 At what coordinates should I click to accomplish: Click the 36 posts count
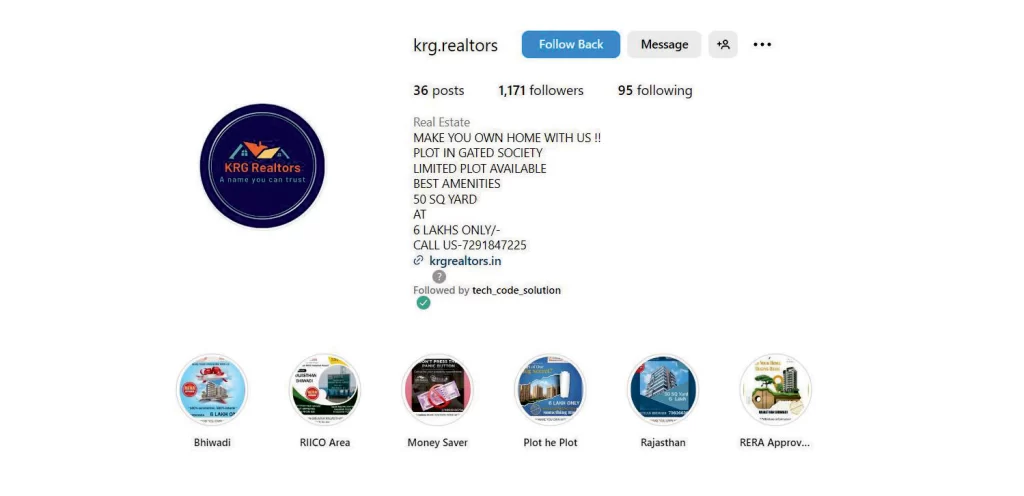tap(439, 91)
